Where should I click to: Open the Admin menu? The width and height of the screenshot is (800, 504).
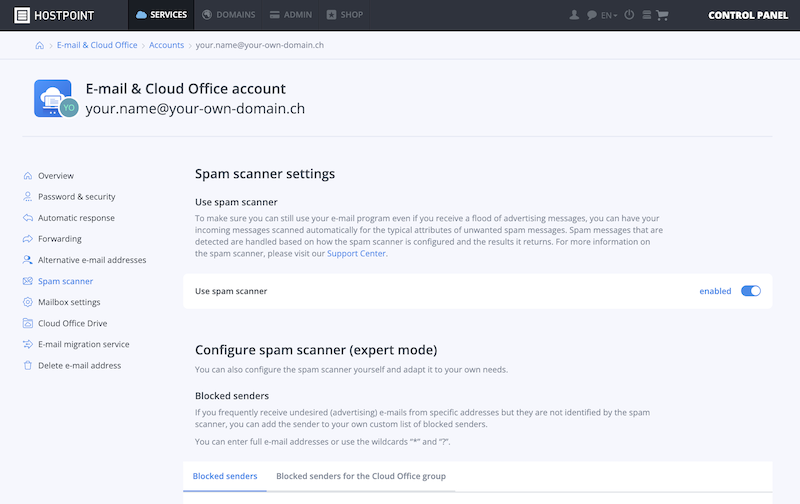tap(291, 15)
